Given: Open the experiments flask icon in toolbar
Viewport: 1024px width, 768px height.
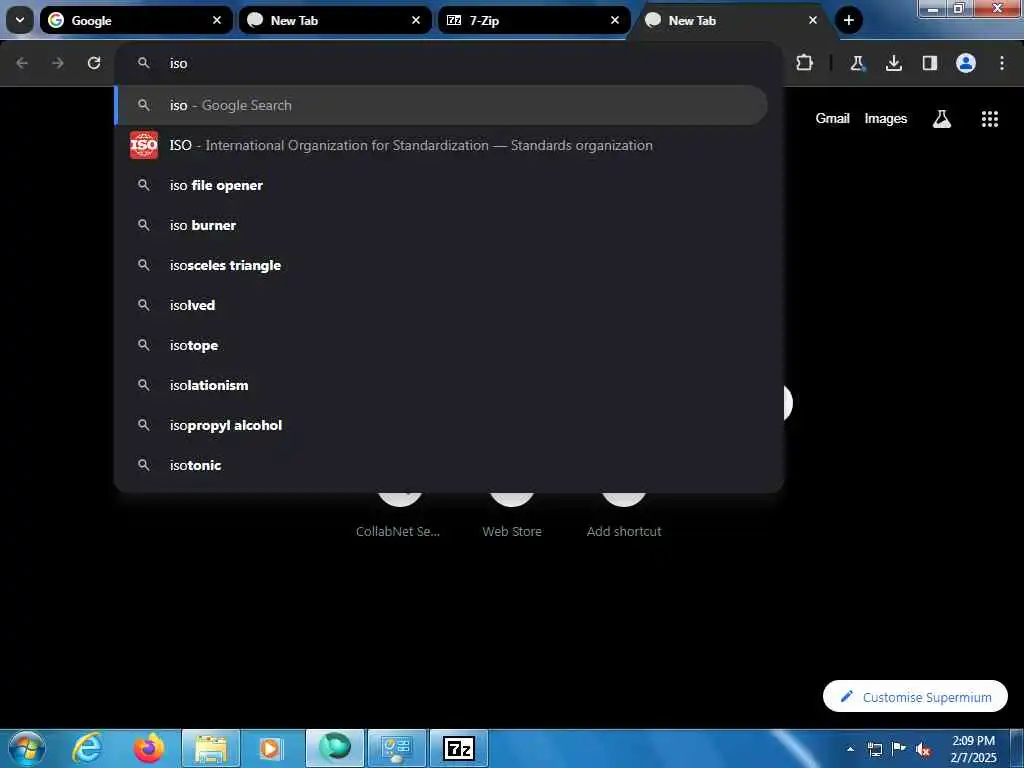Looking at the screenshot, I should click(857, 63).
